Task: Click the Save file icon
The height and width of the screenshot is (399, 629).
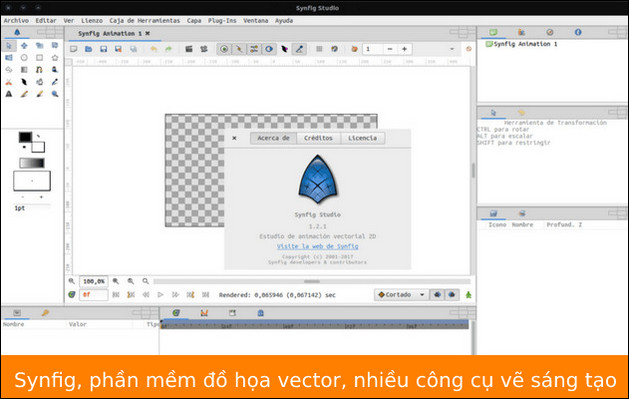Action: [x=103, y=49]
